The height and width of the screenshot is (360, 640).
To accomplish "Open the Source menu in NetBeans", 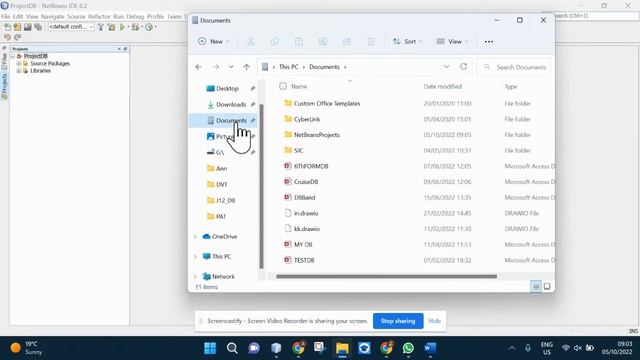I will coord(76,16).
